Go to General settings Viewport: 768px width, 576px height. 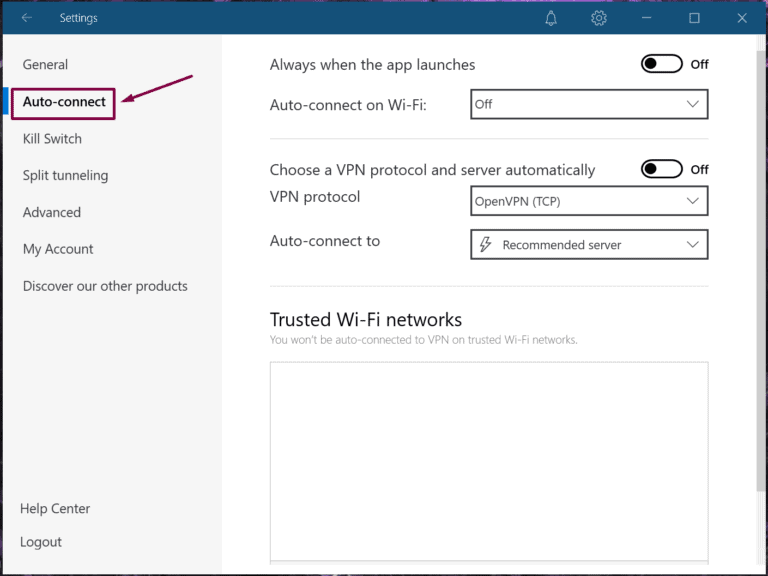45,65
